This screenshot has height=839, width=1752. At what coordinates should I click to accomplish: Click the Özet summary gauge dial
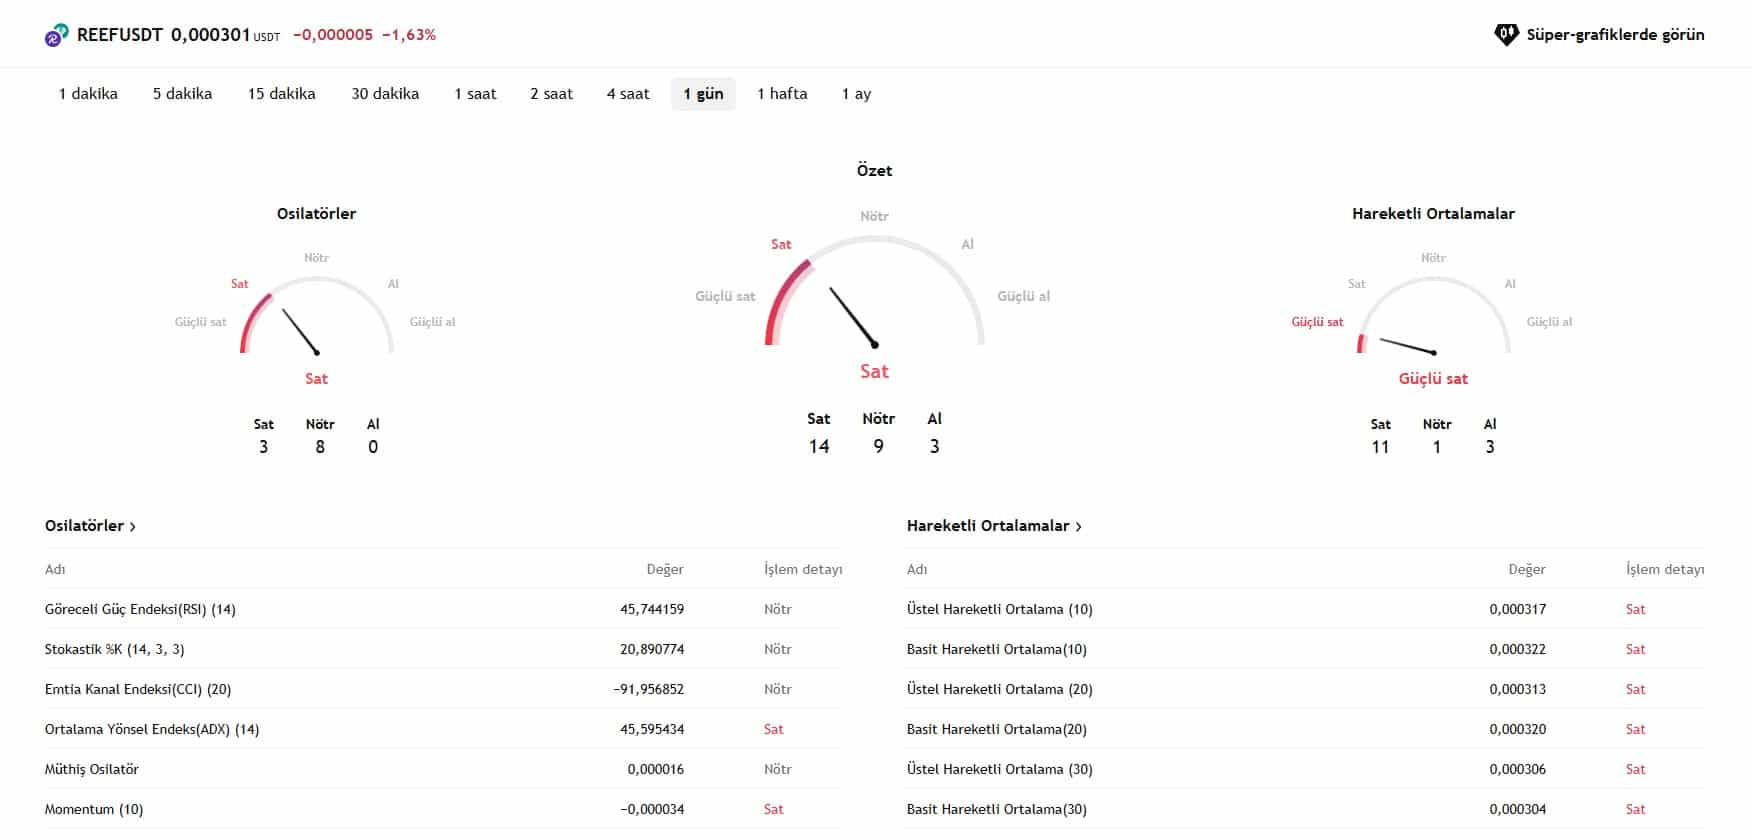pyautogui.click(x=874, y=292)
